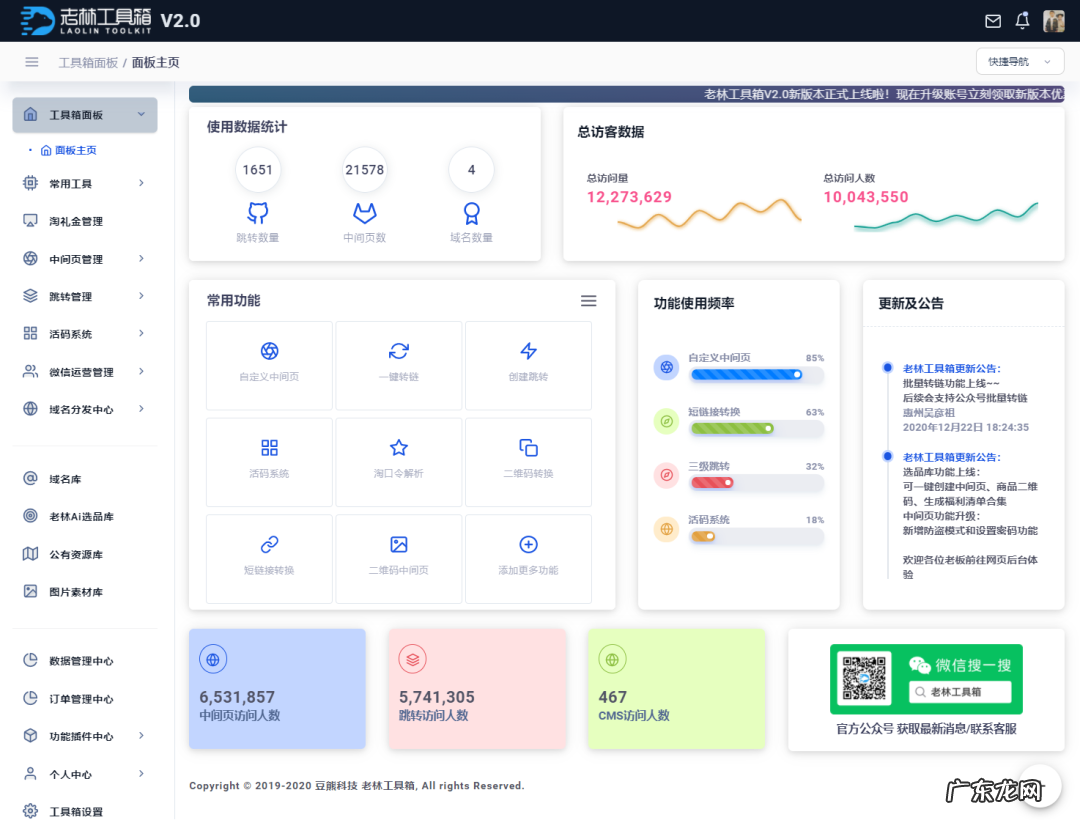Select the 淘口令解析 star icon
1080x820 pixels.
coord(398,449)
